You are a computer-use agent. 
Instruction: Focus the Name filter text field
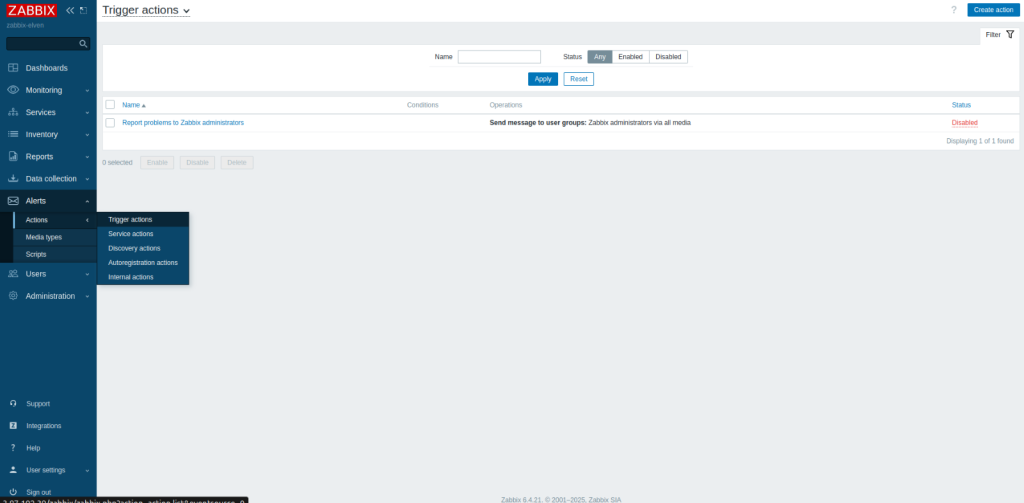click(x=499, y=57)
